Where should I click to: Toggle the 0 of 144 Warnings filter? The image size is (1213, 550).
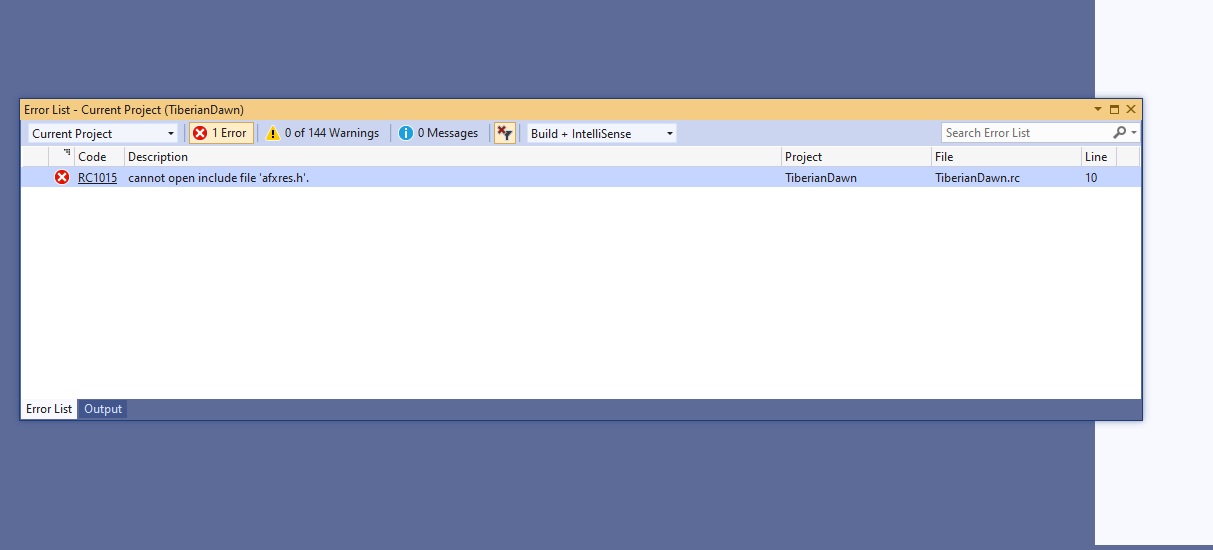[x=322, y=133]
